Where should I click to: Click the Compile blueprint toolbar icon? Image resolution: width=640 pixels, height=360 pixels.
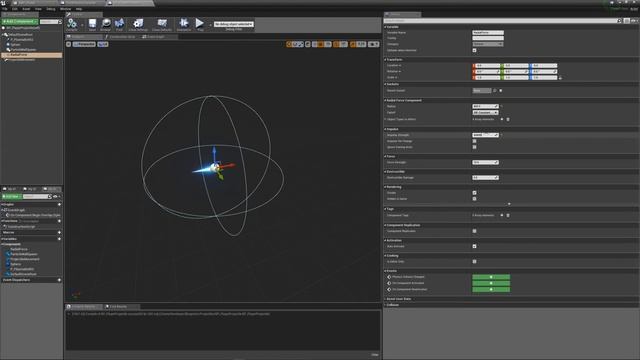[x=72, y=24]
